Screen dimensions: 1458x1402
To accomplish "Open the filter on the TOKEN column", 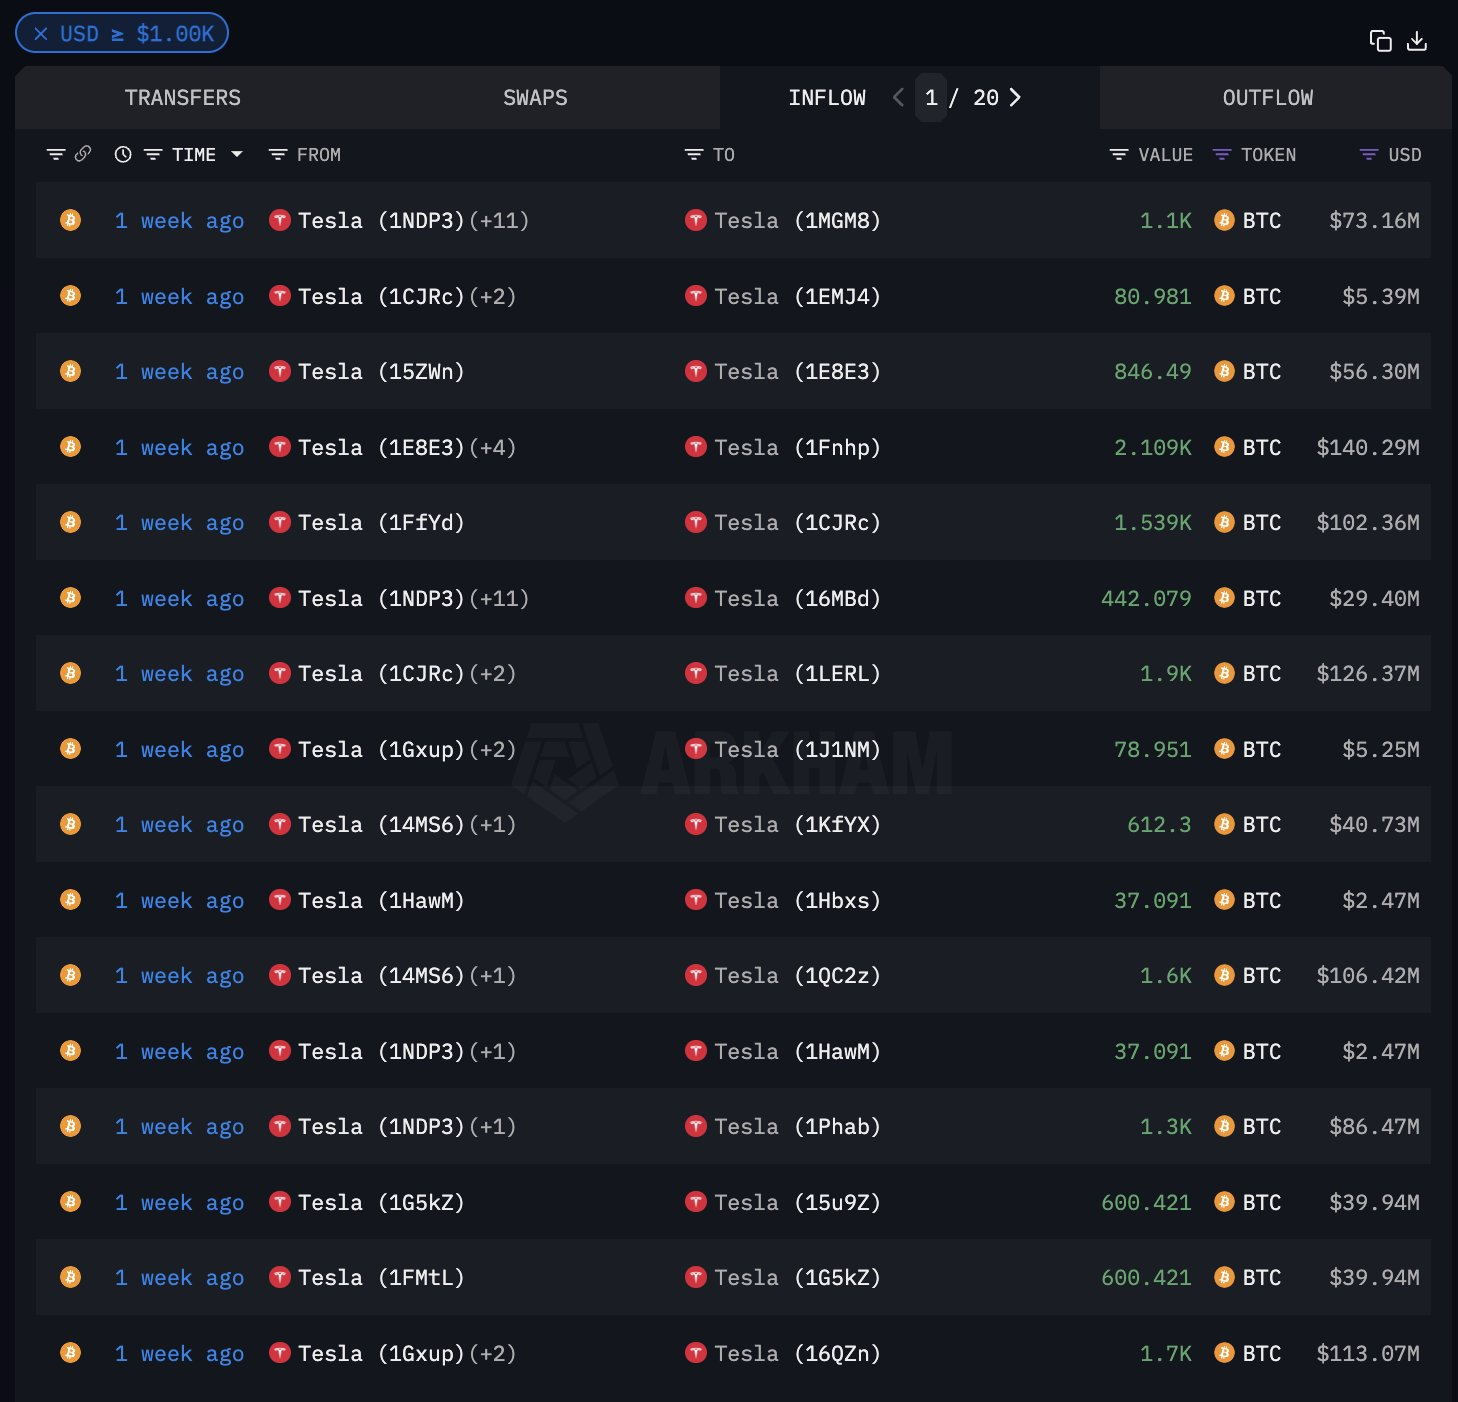I will [x=1220, y=154].
